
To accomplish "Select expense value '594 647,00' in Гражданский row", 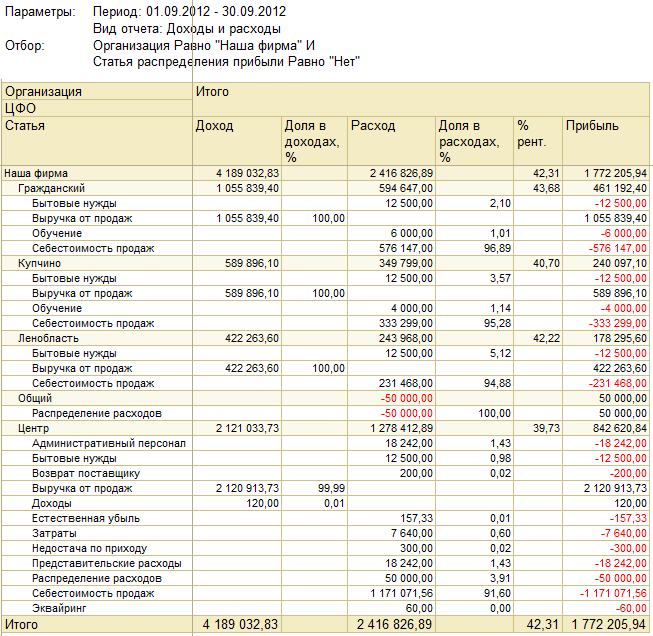I will 406,188.
